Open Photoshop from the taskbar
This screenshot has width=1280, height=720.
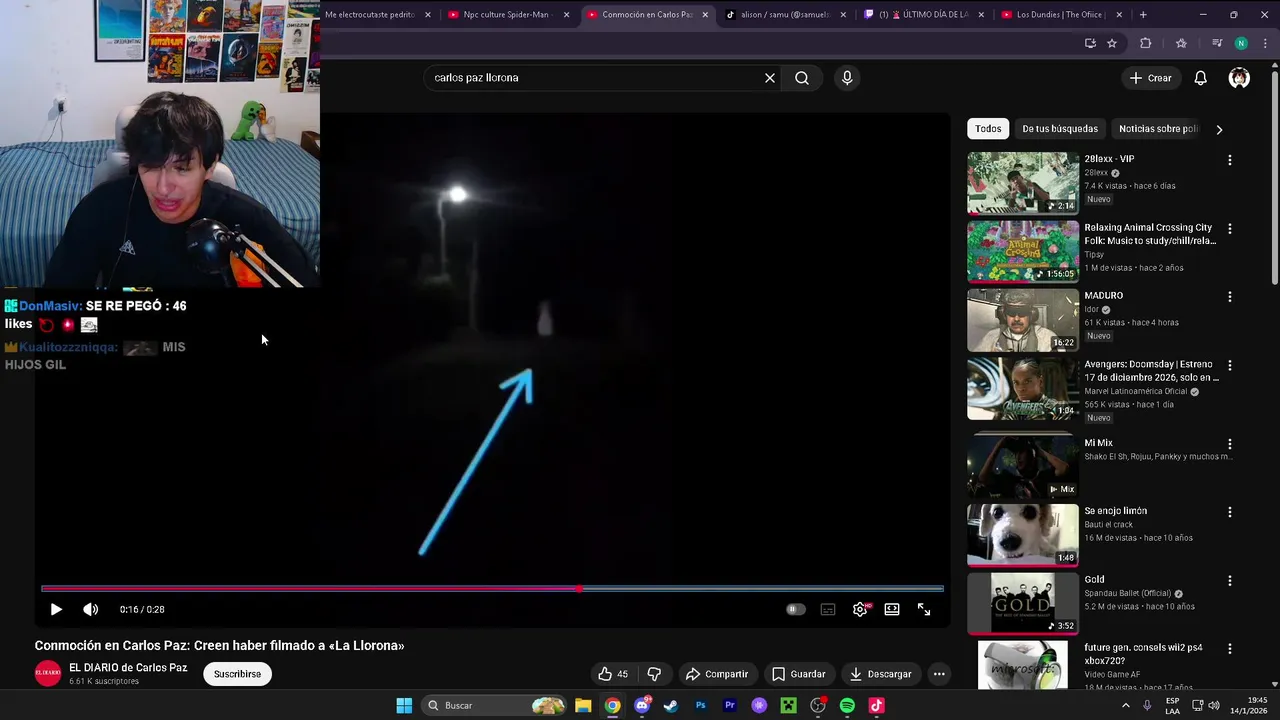(701, 706)
